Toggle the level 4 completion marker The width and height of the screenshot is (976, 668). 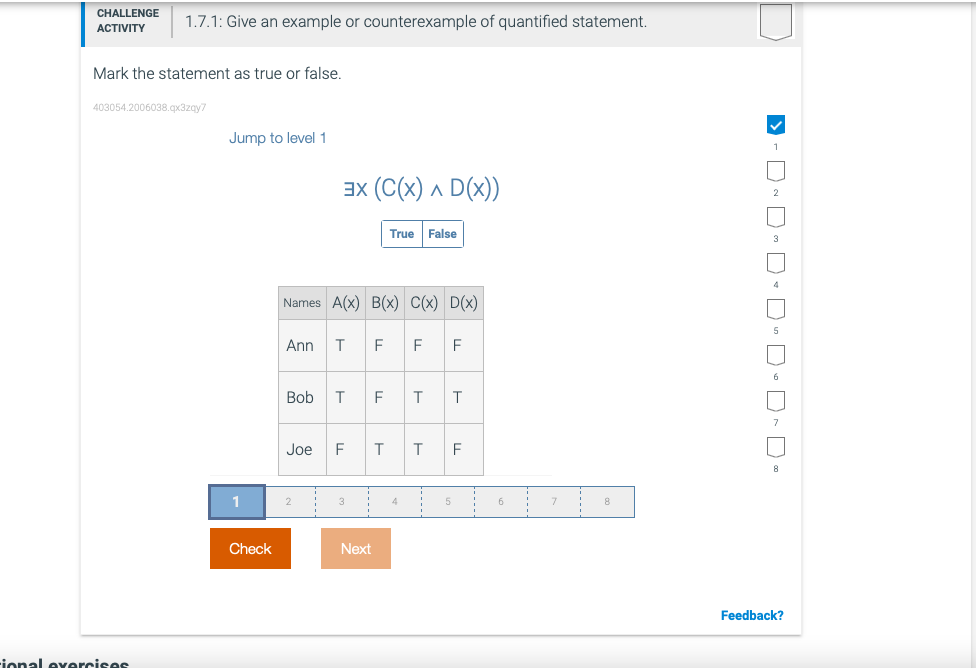775,262
